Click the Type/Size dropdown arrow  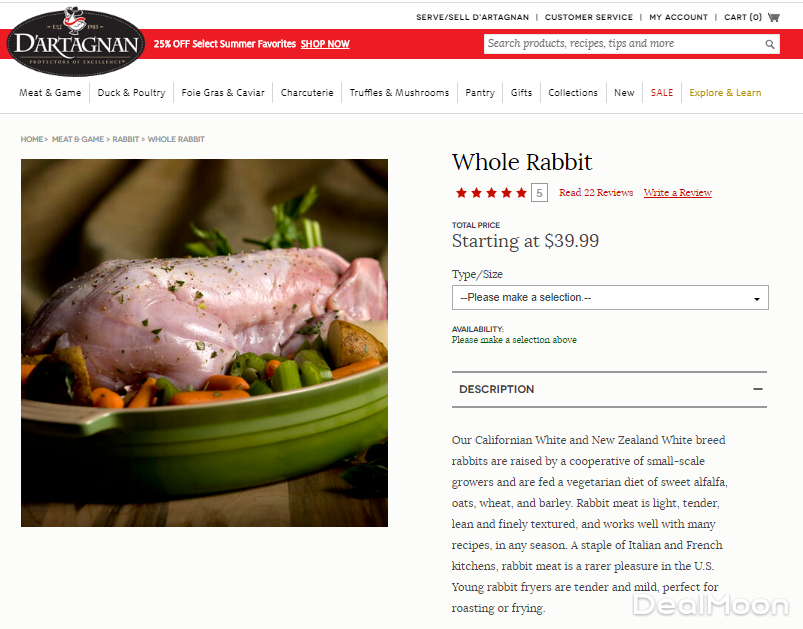756,299
